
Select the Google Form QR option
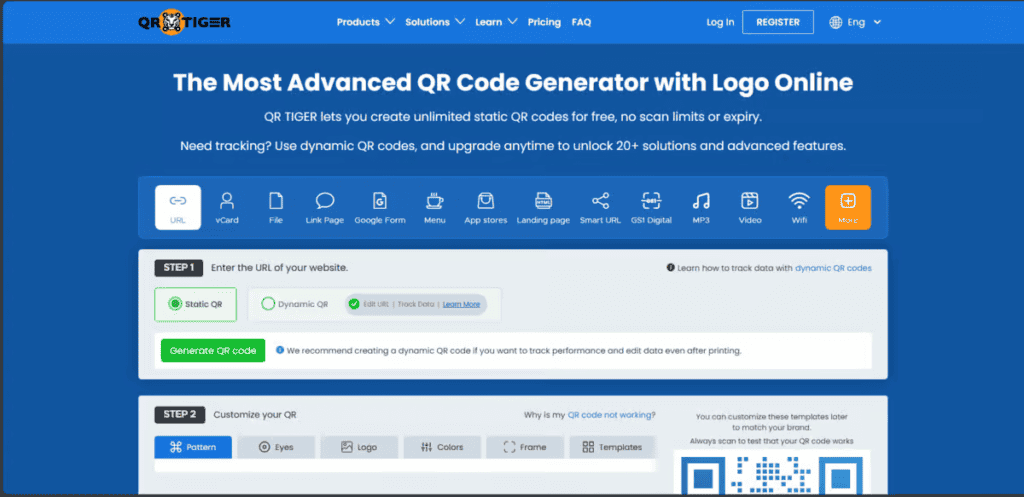tap(380, 207)
